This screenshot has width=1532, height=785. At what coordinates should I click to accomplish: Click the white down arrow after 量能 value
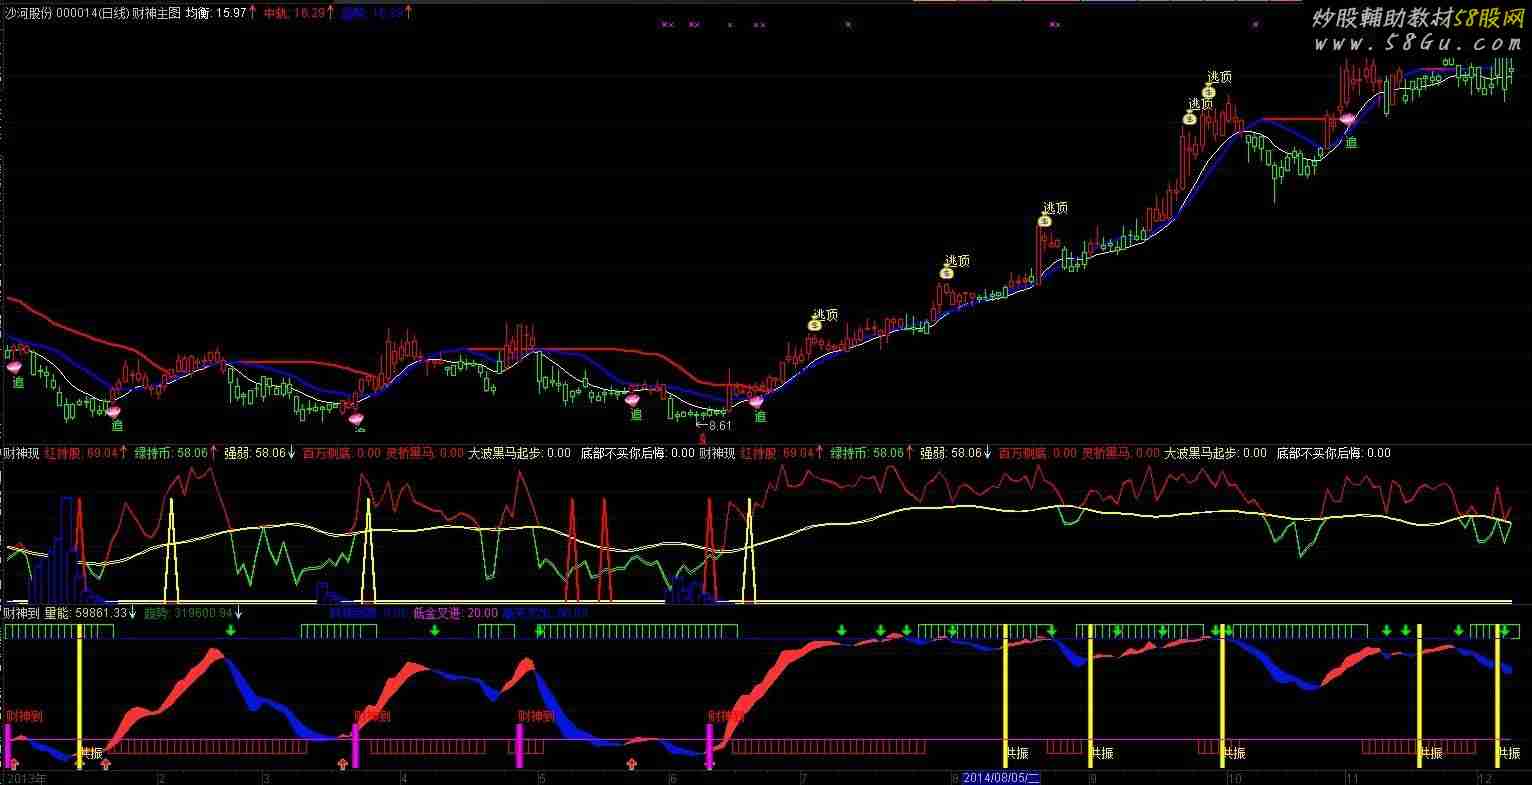click(133, 613)
